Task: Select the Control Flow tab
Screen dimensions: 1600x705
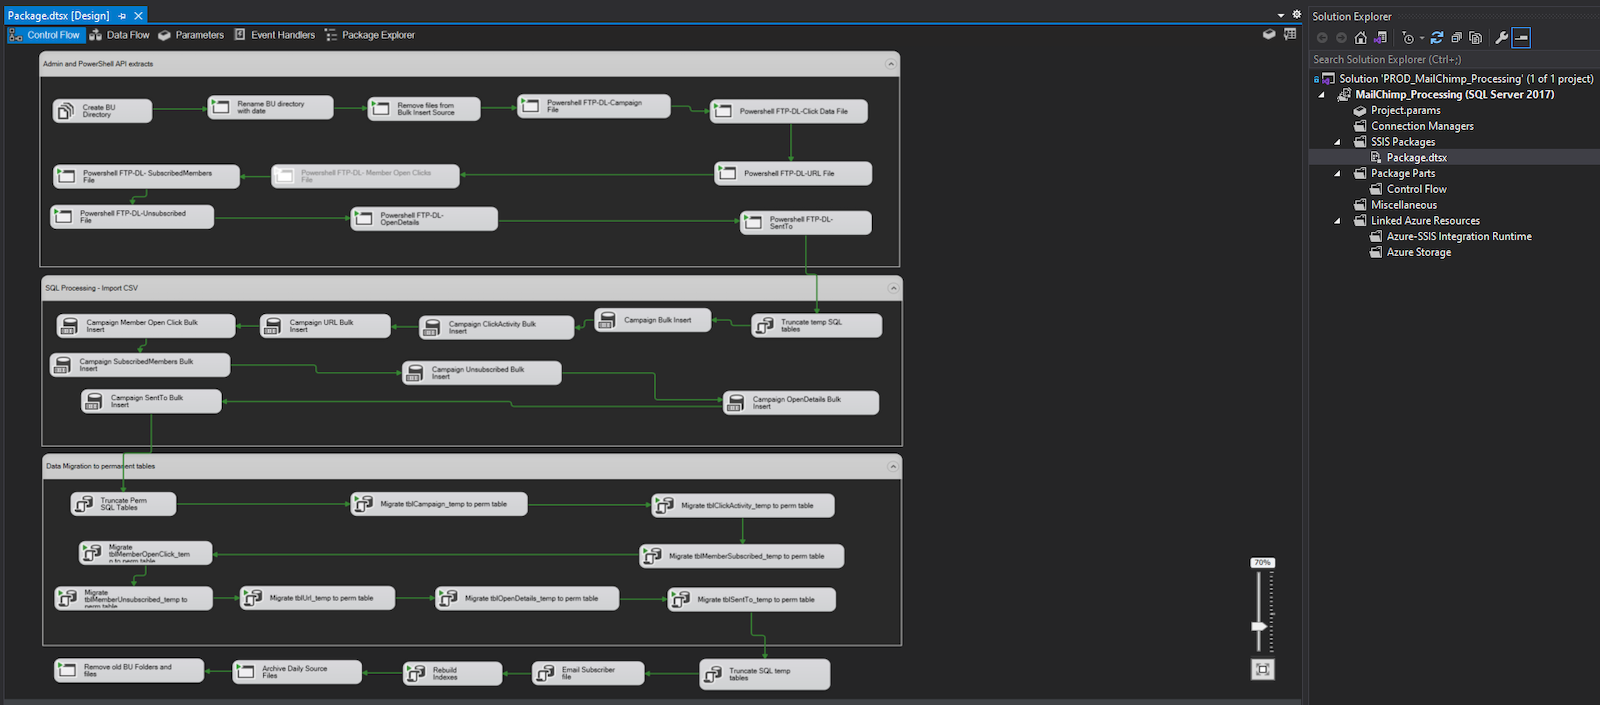Action: click(45, 35)
